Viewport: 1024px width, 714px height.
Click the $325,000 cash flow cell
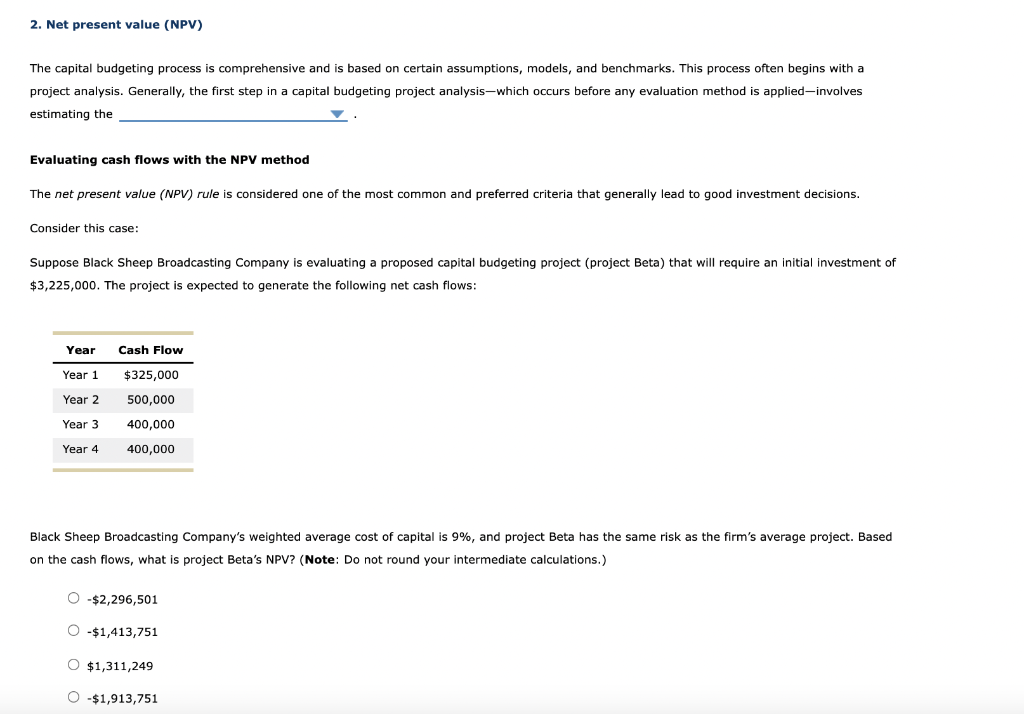151,375
